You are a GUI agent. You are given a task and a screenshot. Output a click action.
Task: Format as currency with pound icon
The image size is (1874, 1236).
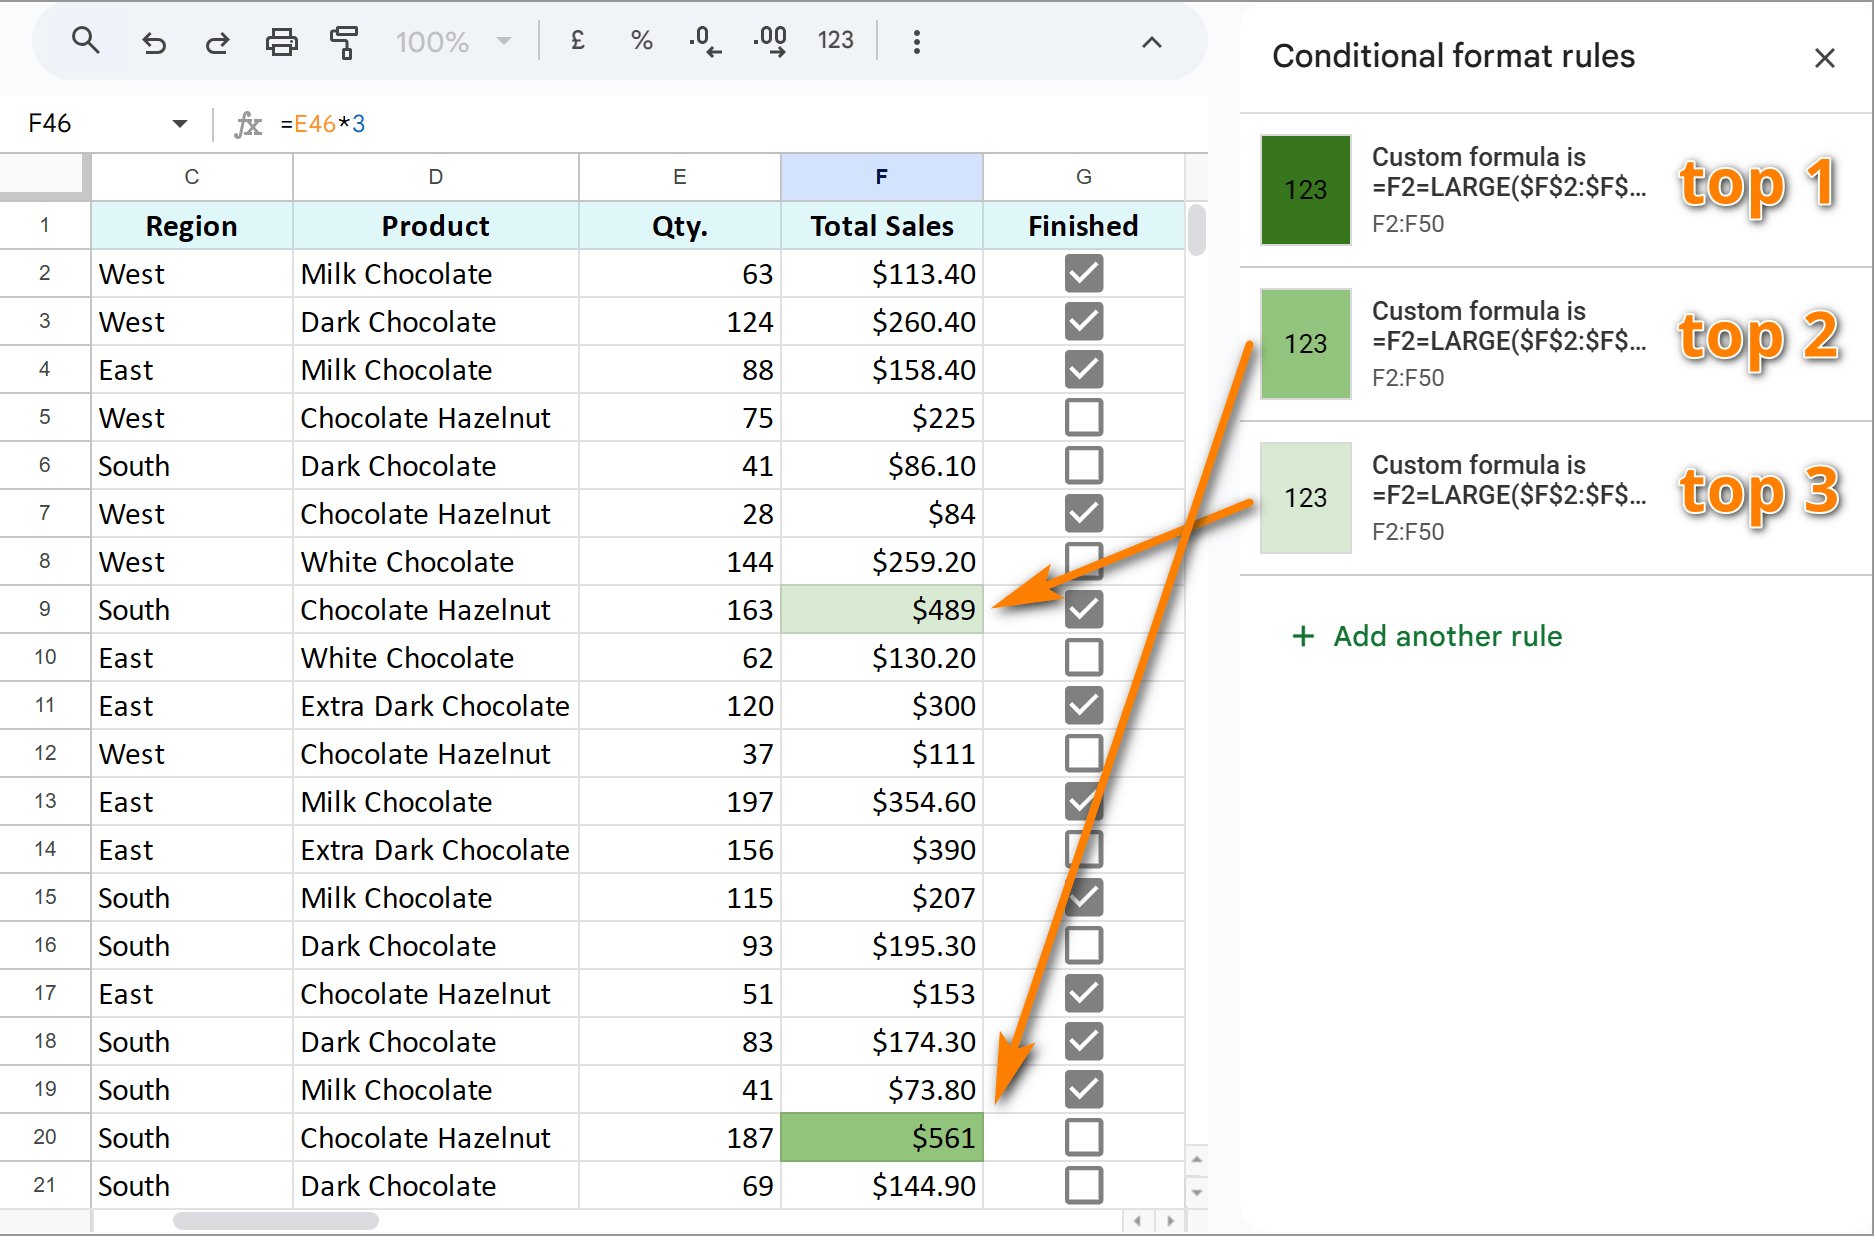tap(577, 40)
